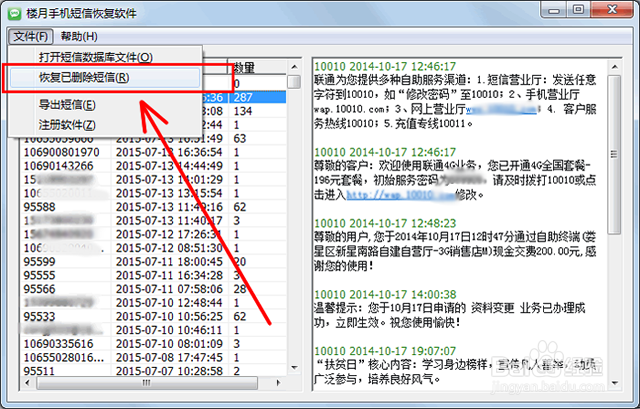Click the count cell 63
The width and height of the screenshot is (640, 409).
click(x=240, y=138)
